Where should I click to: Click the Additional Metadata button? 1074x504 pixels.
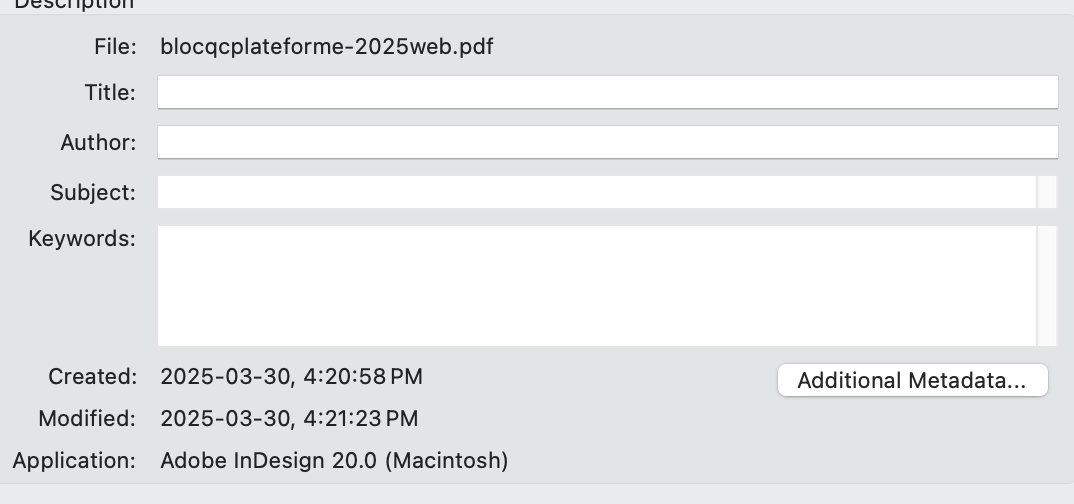[912, 381]
